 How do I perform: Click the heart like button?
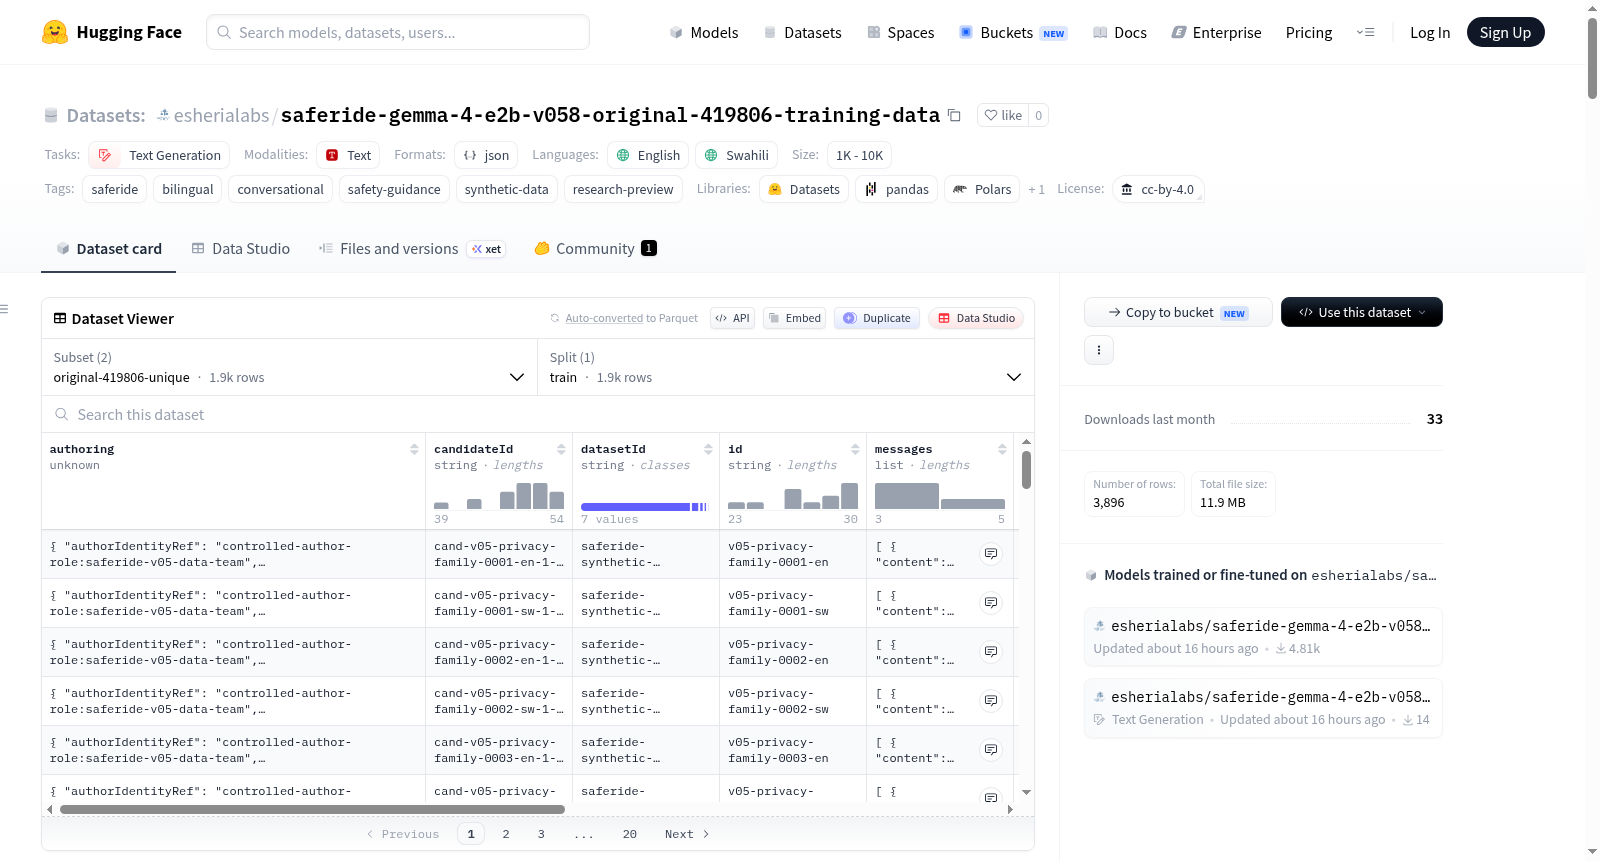click(1003, 115)
